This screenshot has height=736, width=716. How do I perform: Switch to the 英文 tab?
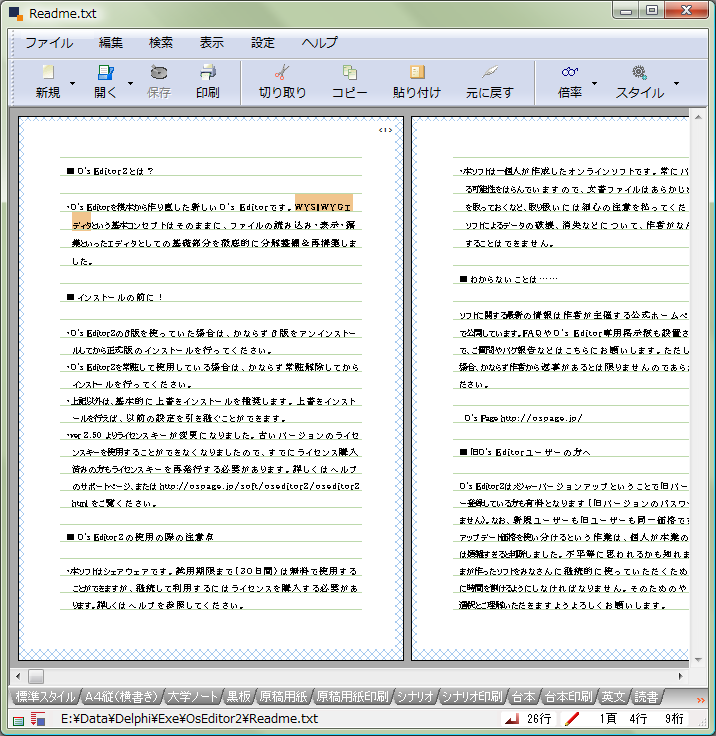pos(613,697)
